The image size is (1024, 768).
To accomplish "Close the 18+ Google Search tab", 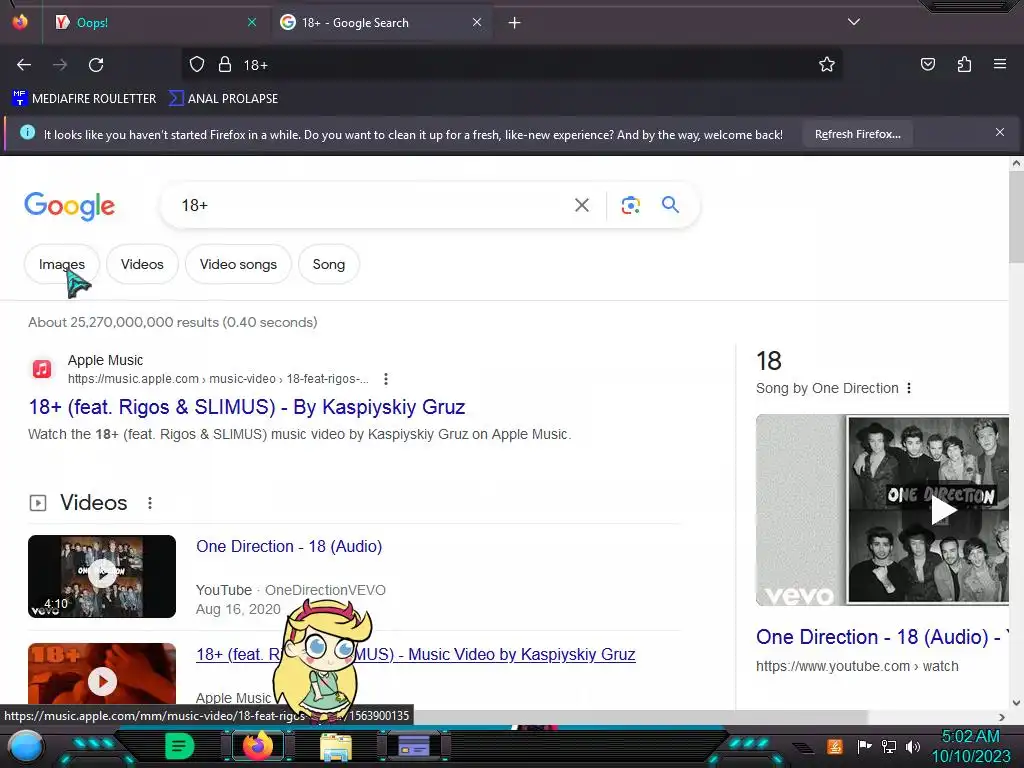I will [x=477, y=22].
